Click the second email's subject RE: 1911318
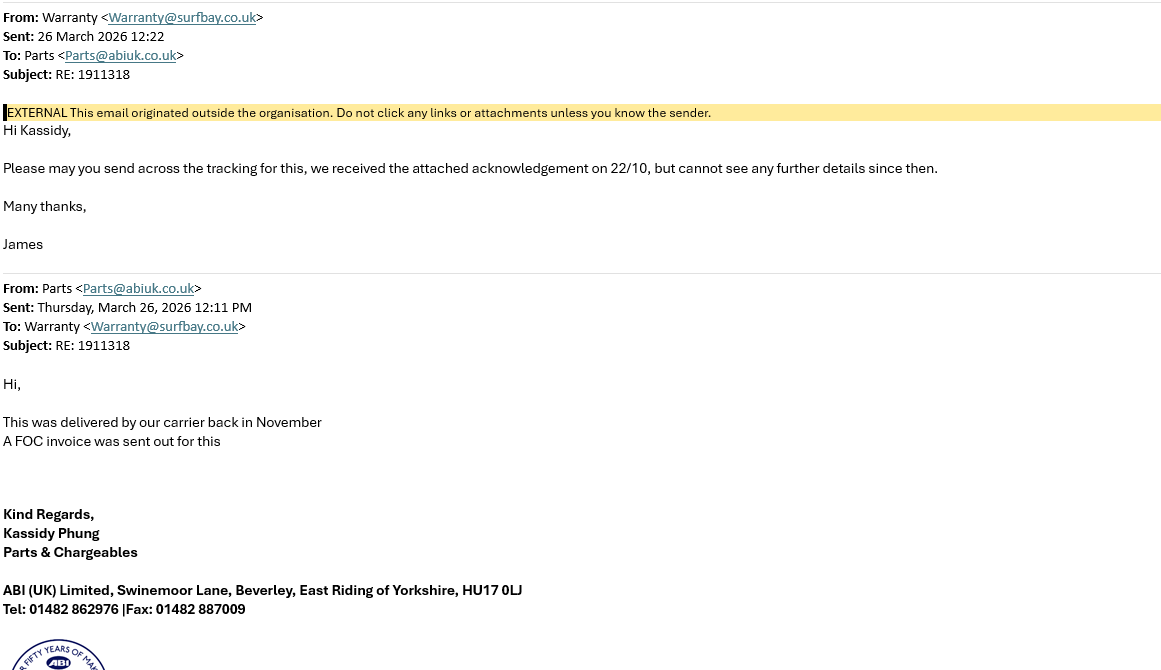This screenshot has height=670, width=1161. [x=92, y=346]
